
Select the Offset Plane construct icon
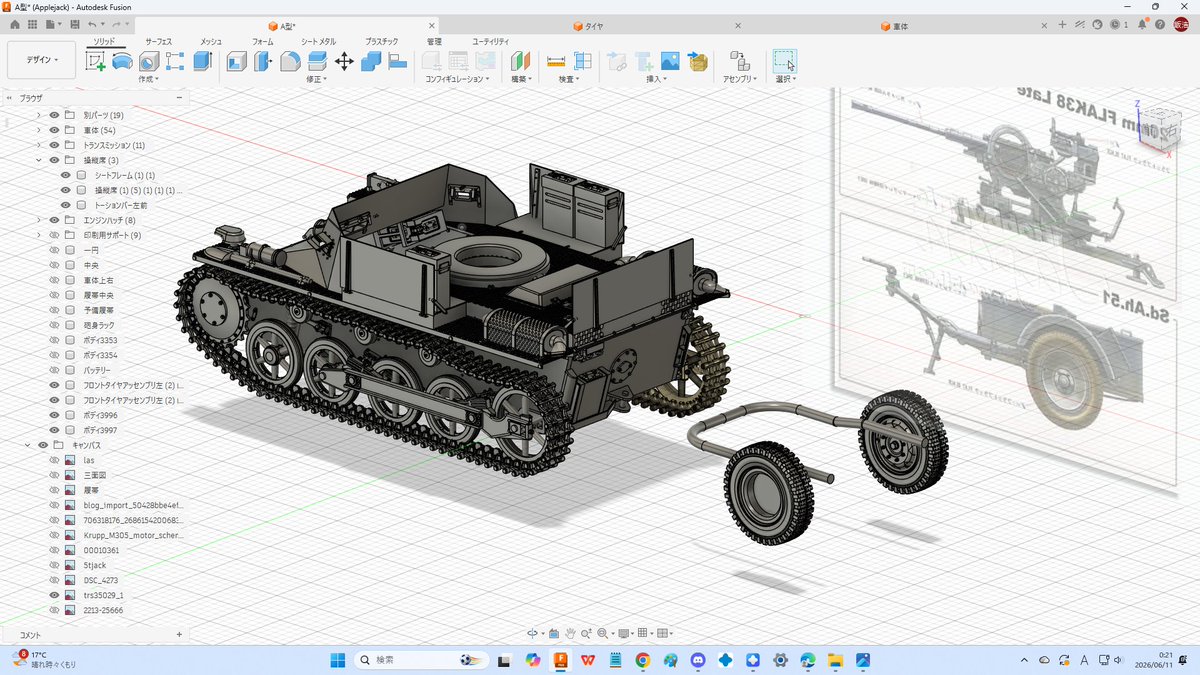click(520, 61)
